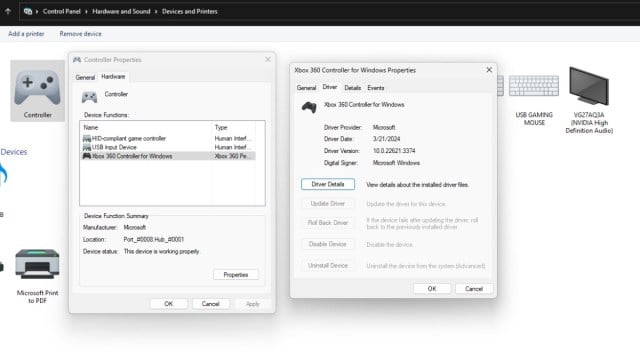Select the Controller device icon

pyautogui.click(x=38, y=87)
